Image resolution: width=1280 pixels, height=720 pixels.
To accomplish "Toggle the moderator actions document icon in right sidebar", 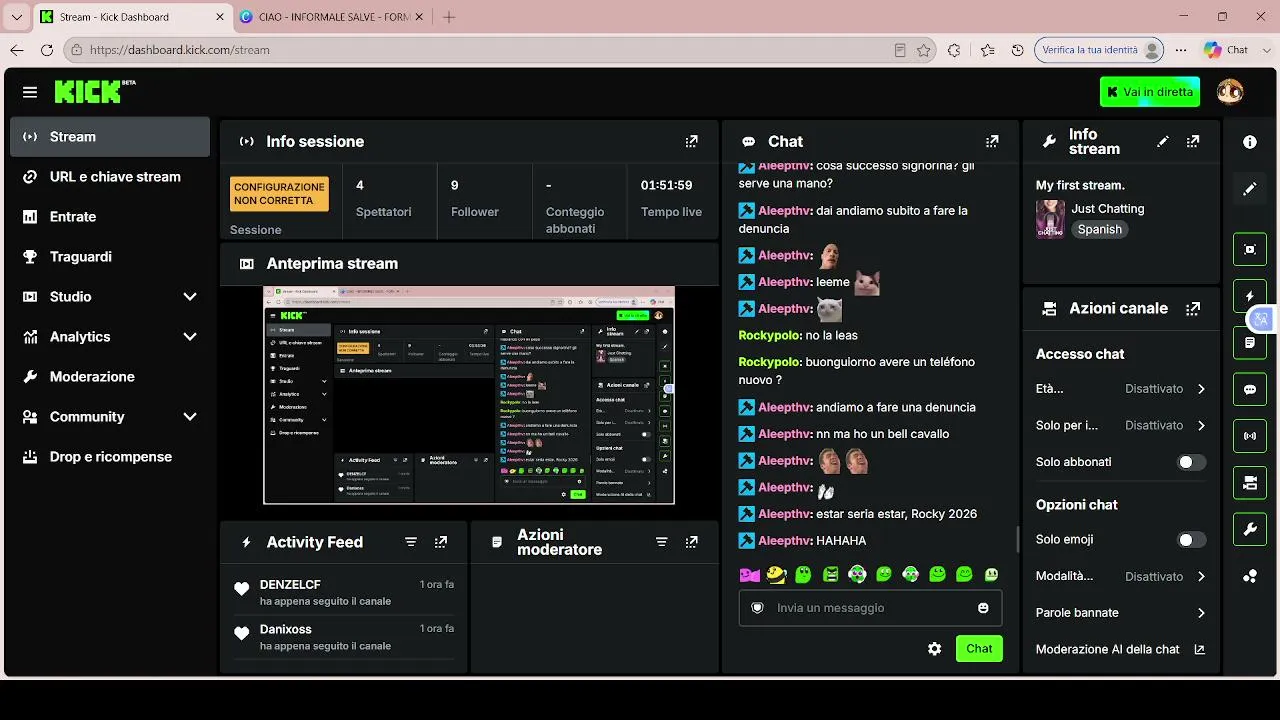I will 1250,343.
